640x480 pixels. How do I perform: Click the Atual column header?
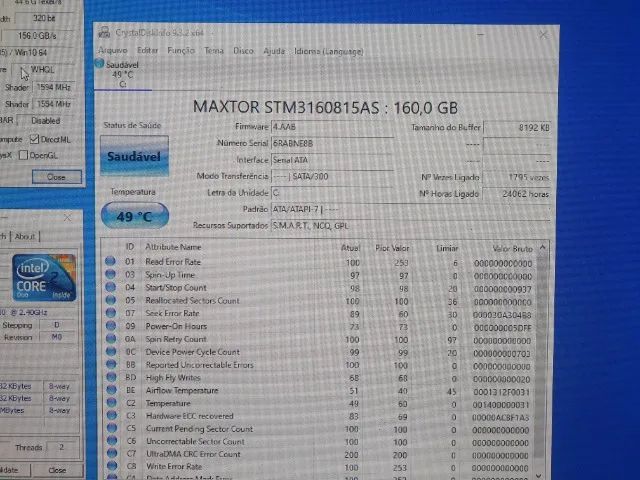(x=350, y=248)
